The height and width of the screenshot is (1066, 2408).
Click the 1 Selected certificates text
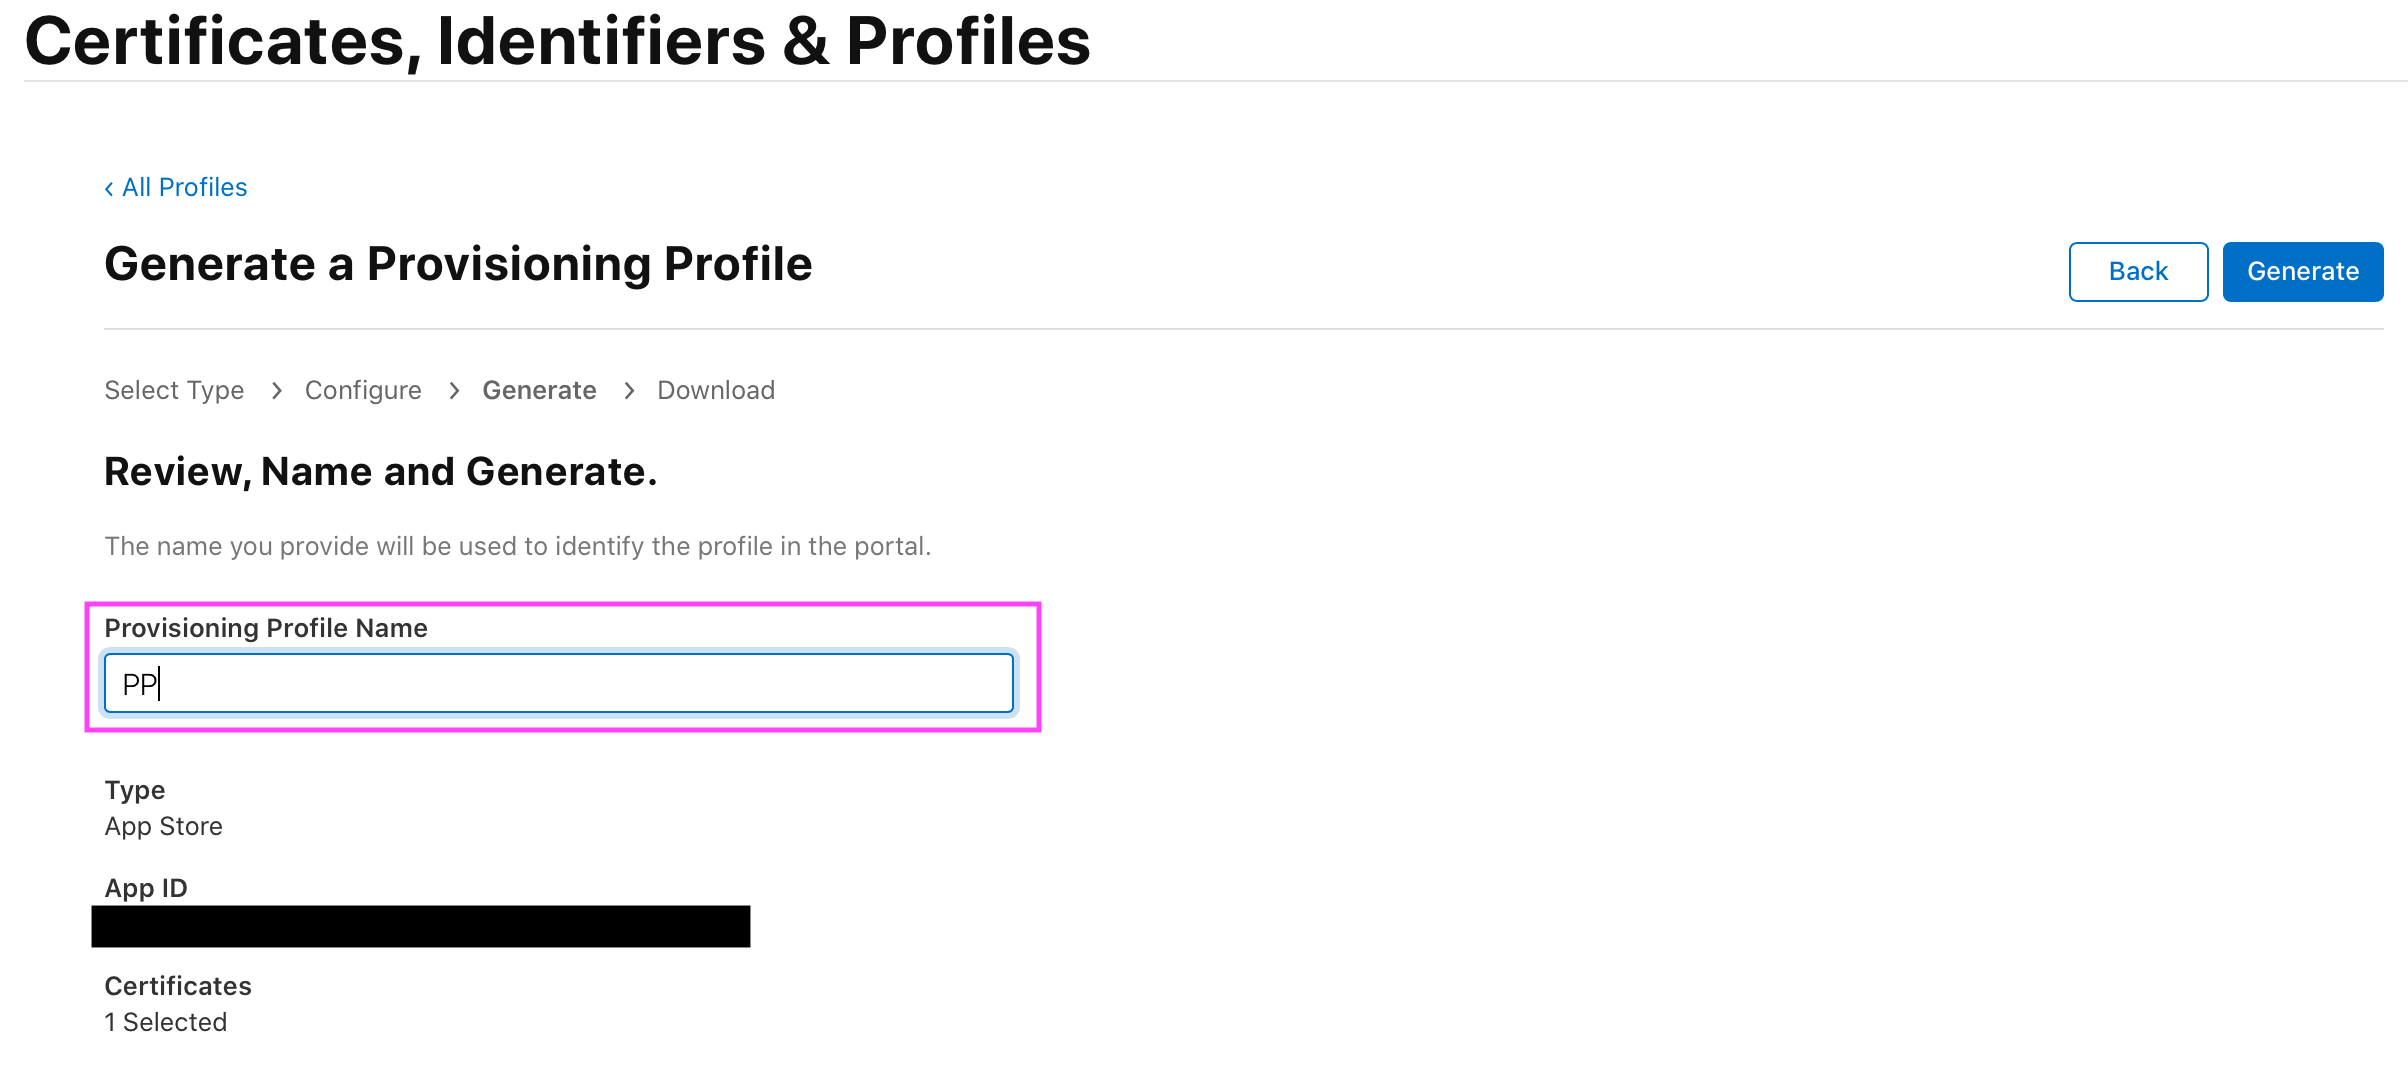[166, 1023]
